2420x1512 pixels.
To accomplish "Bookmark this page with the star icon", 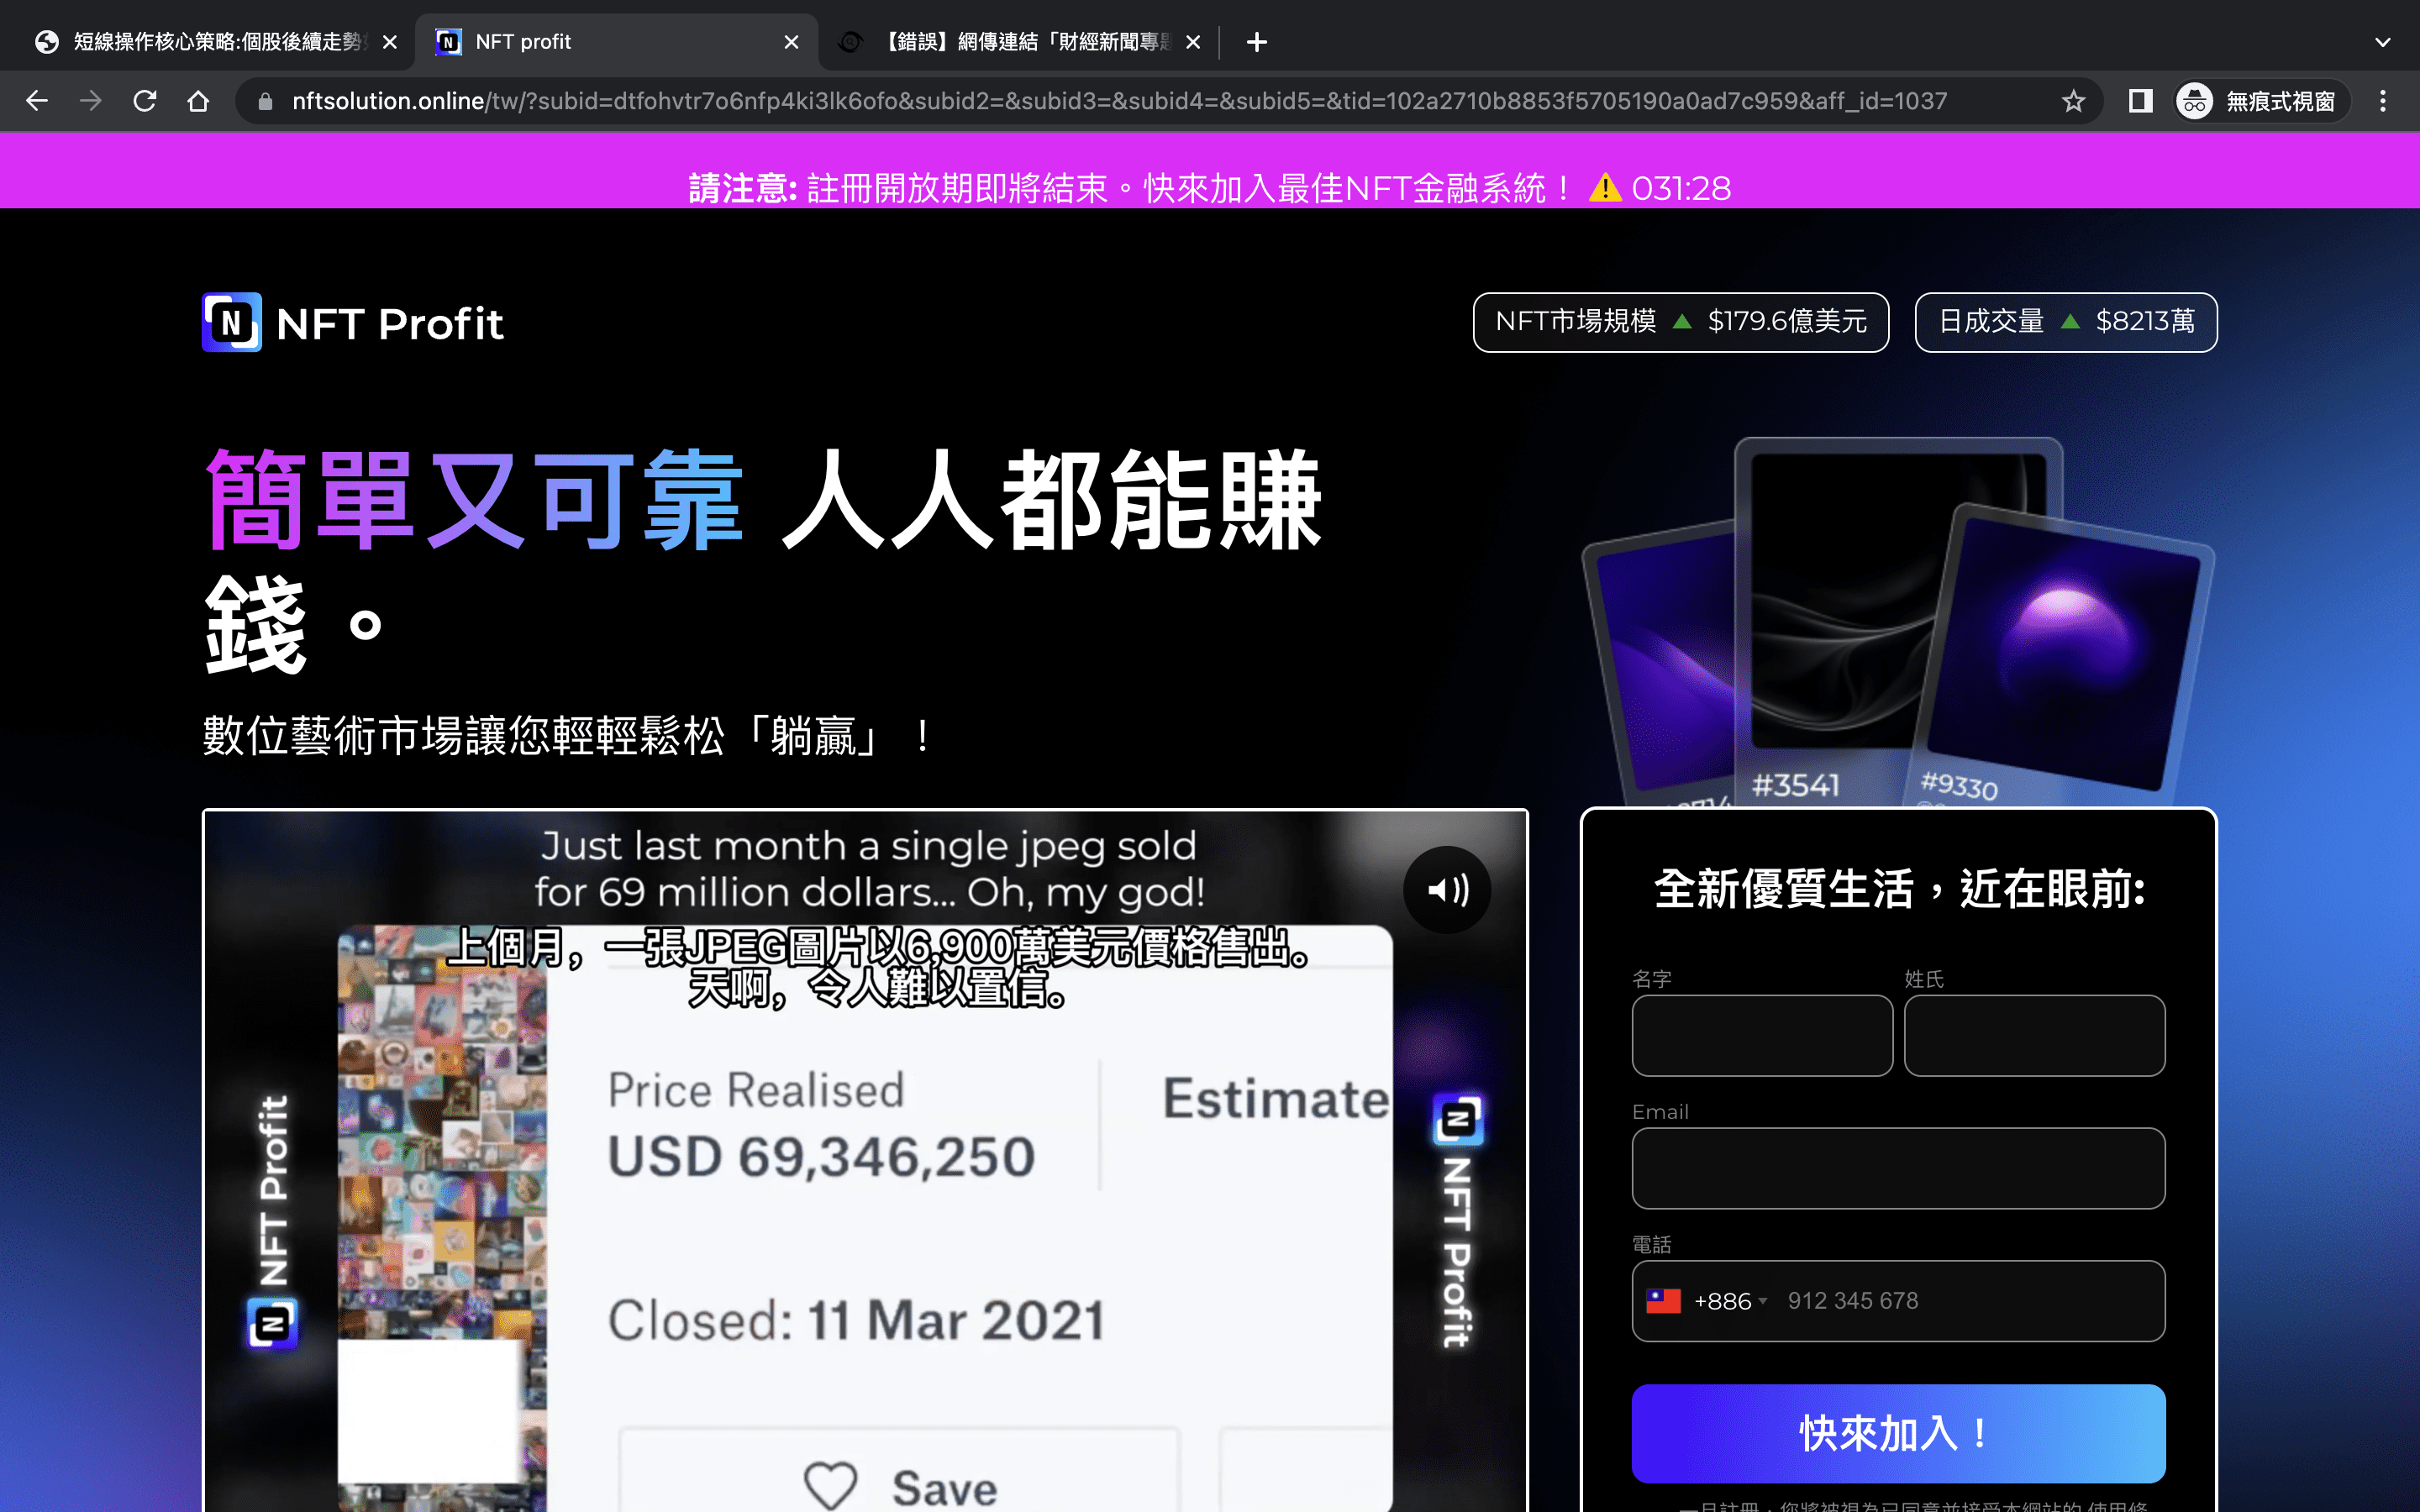I will click(2073, 101).
